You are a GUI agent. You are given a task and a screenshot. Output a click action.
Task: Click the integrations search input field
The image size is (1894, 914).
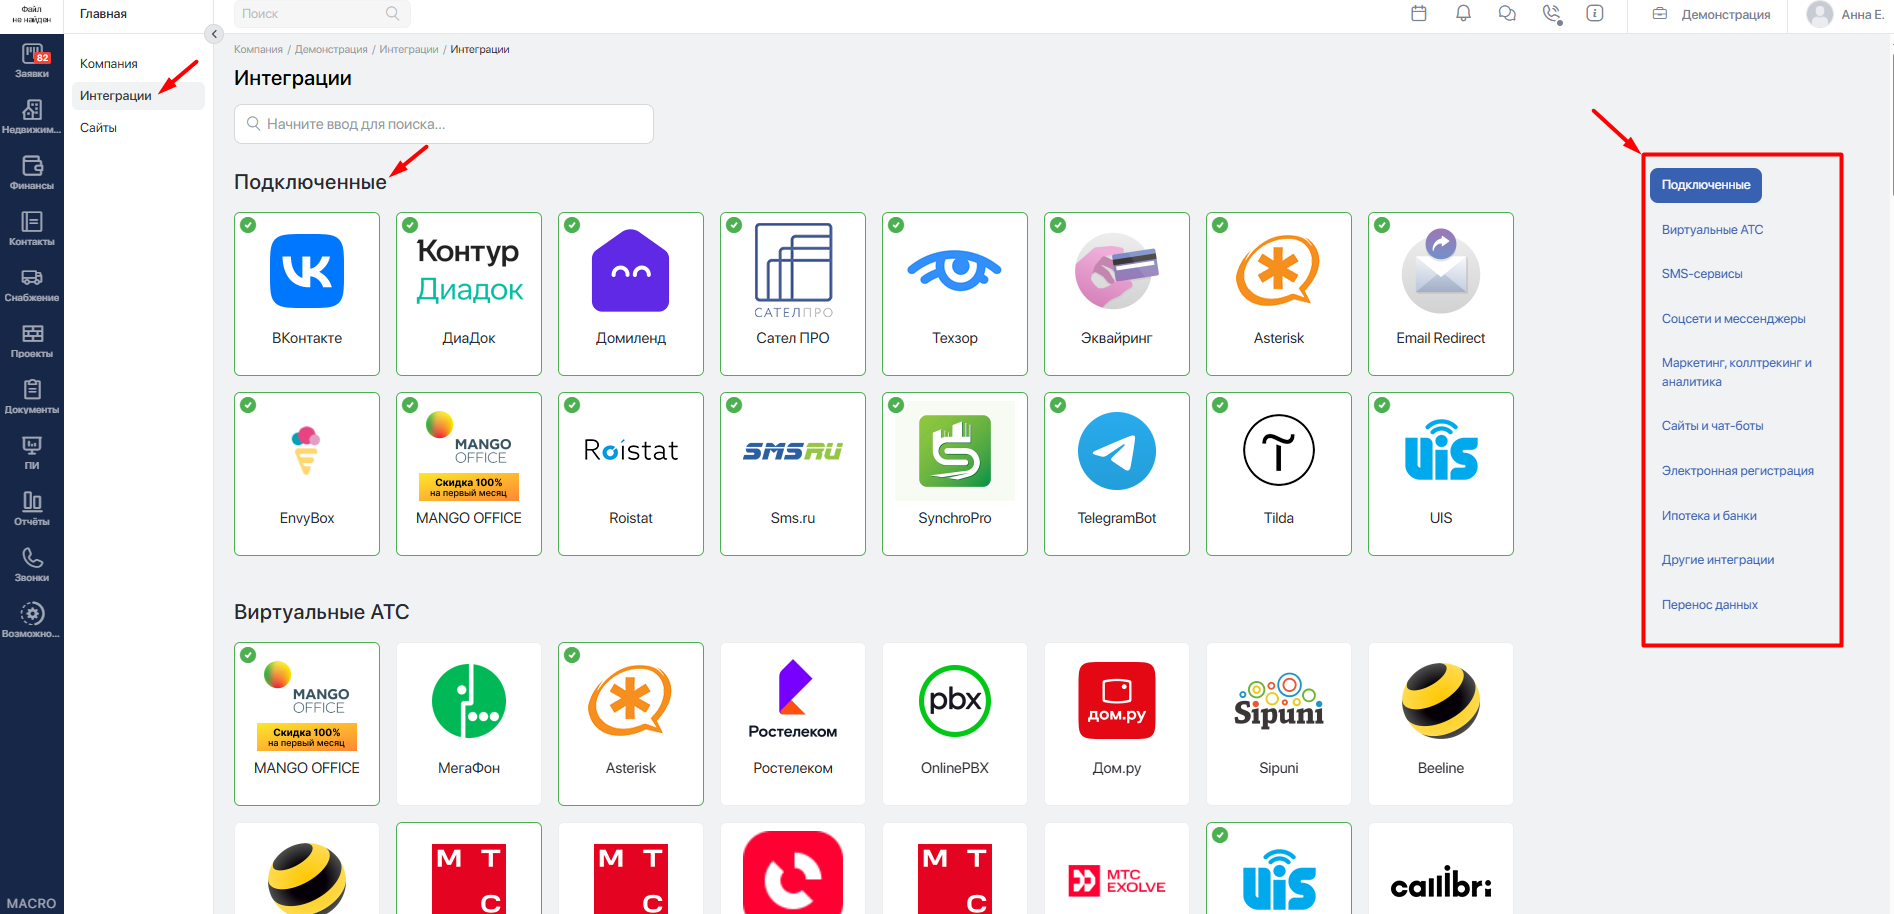[x=444, y=124]
